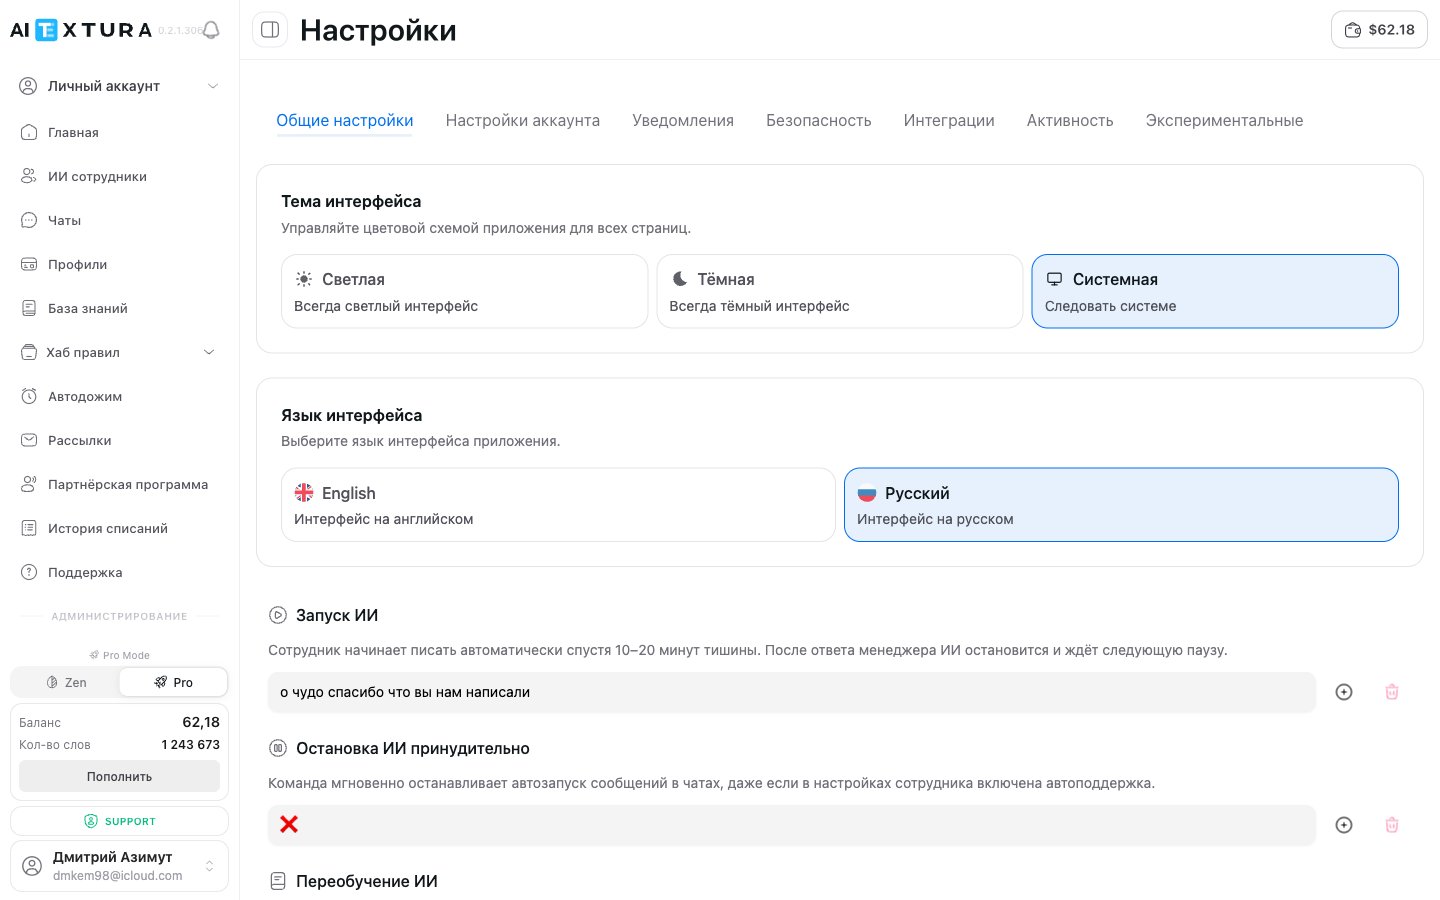Switch to the Настройки аккаунта tab
Screen dimensions: 1440x900
click(x=523, y=120)
